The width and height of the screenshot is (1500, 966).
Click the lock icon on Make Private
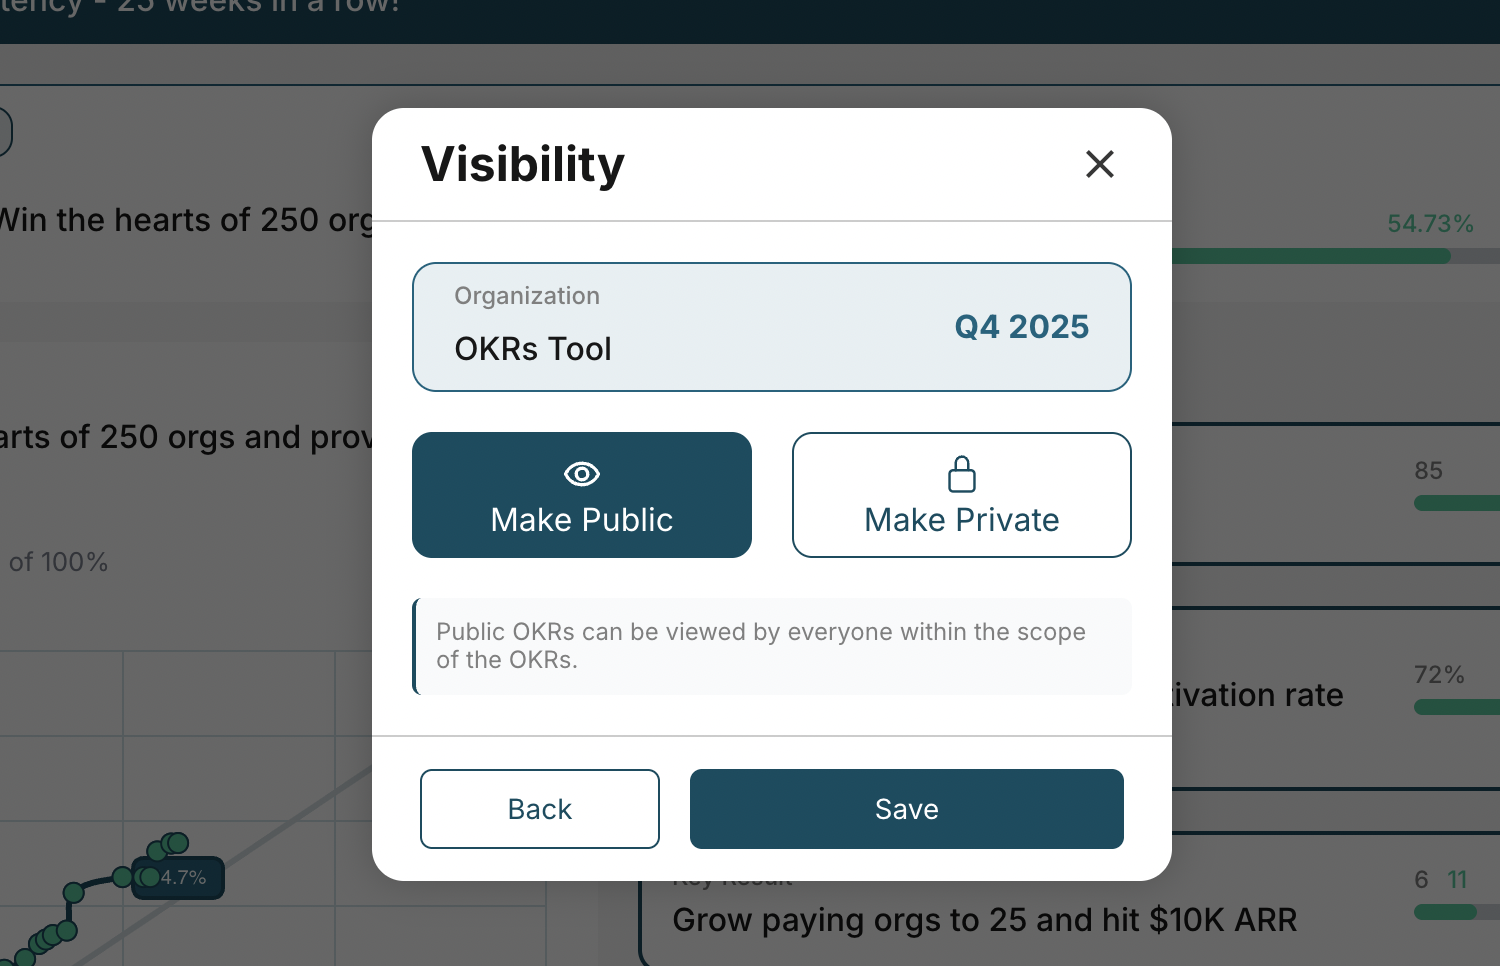pyautogui.click(x=961, y=474)
